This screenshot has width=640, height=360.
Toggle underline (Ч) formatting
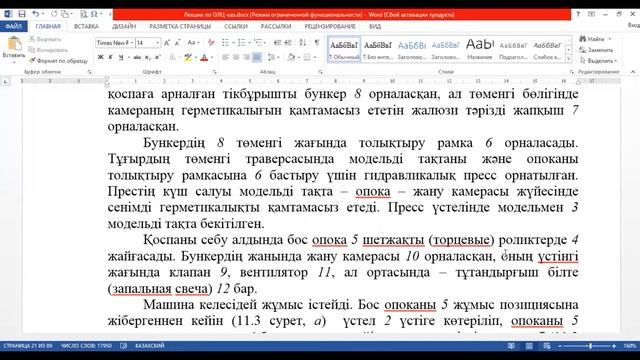tap(121, 57)
